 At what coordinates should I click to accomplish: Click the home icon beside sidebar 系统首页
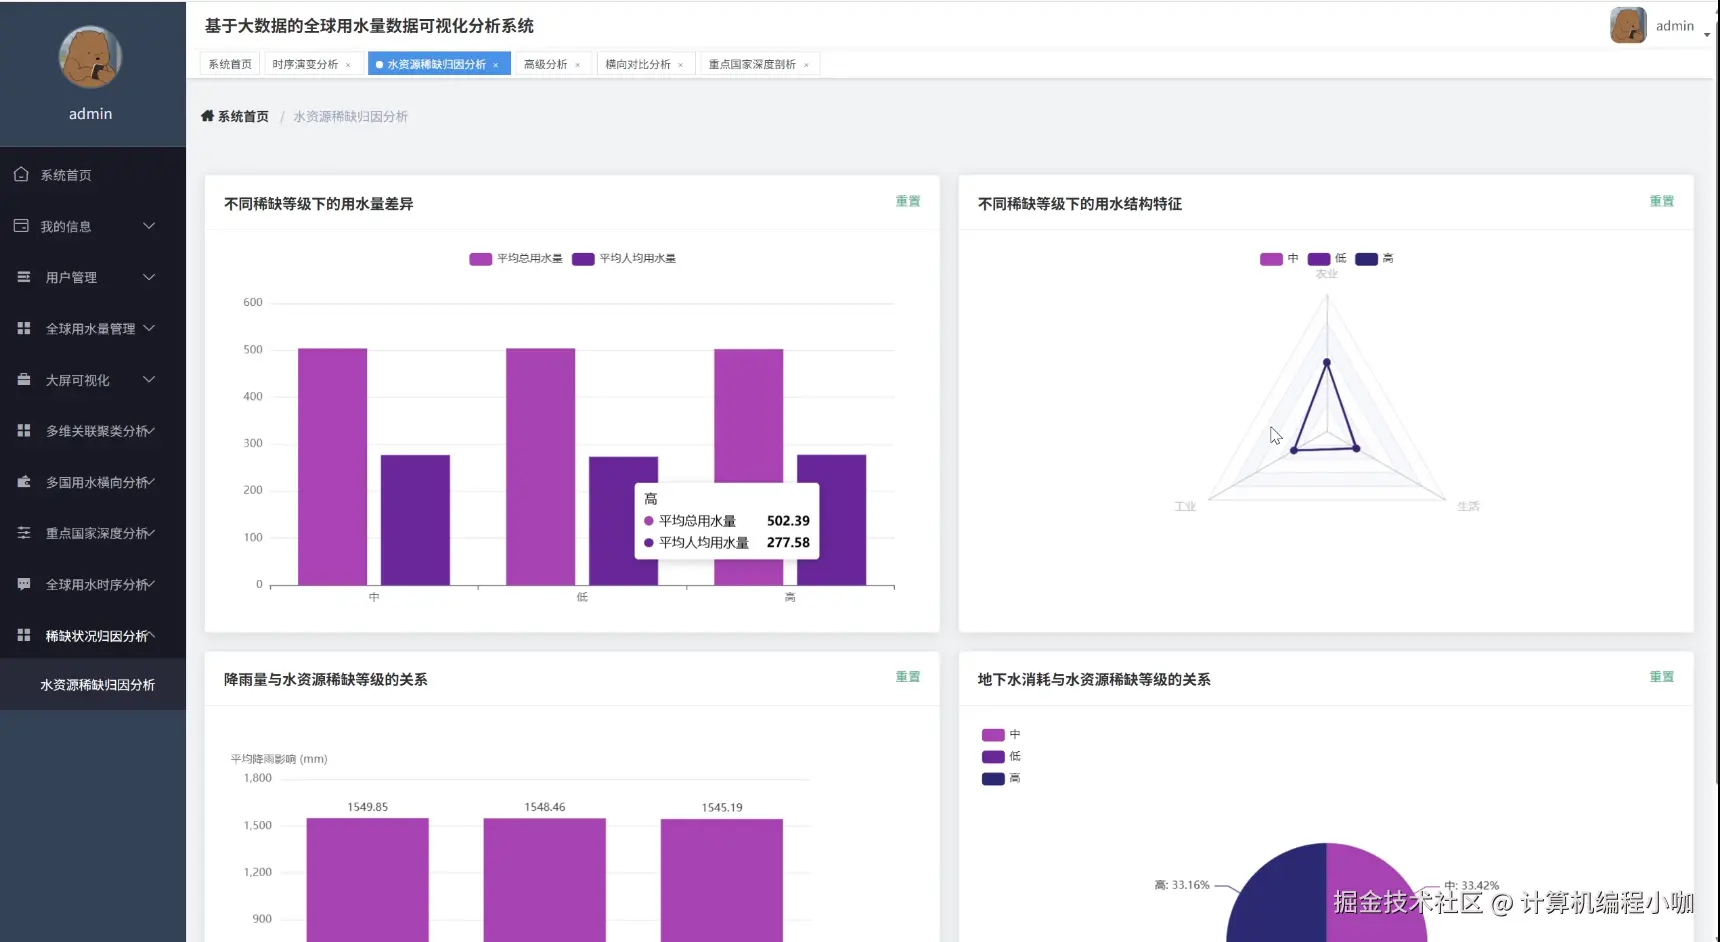pos(21,174)
